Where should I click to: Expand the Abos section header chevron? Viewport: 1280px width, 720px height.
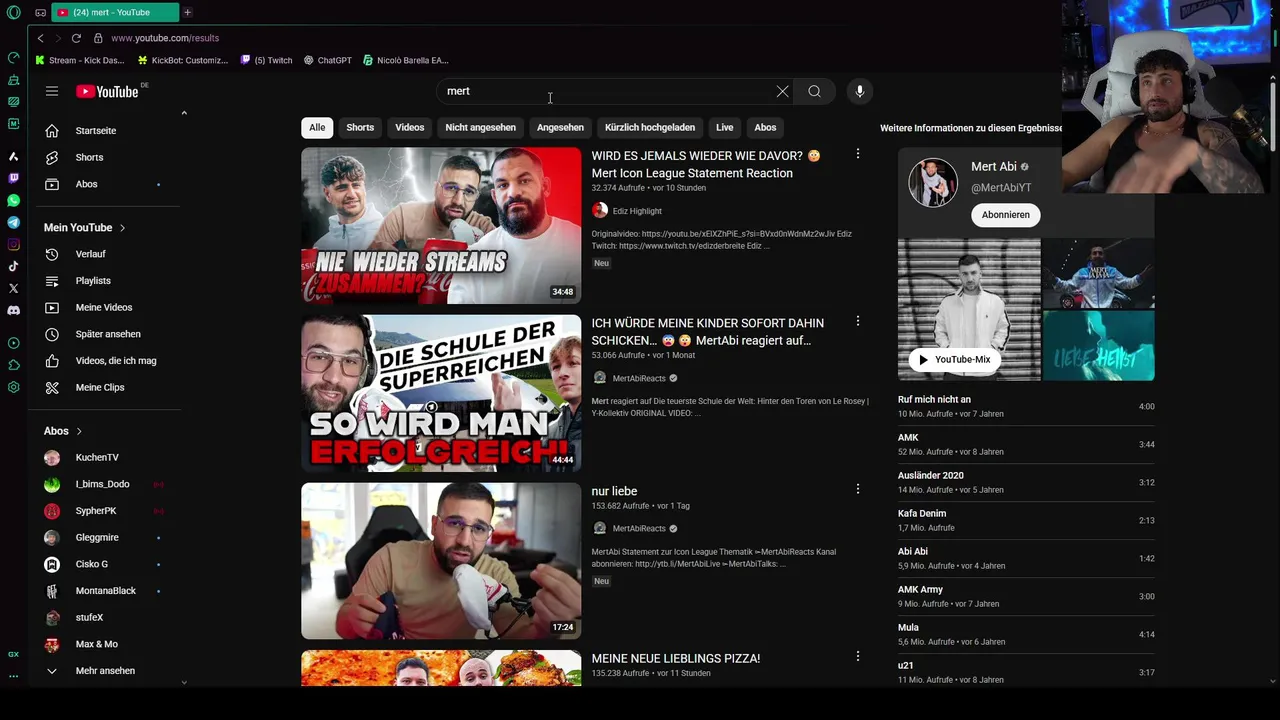79,431
